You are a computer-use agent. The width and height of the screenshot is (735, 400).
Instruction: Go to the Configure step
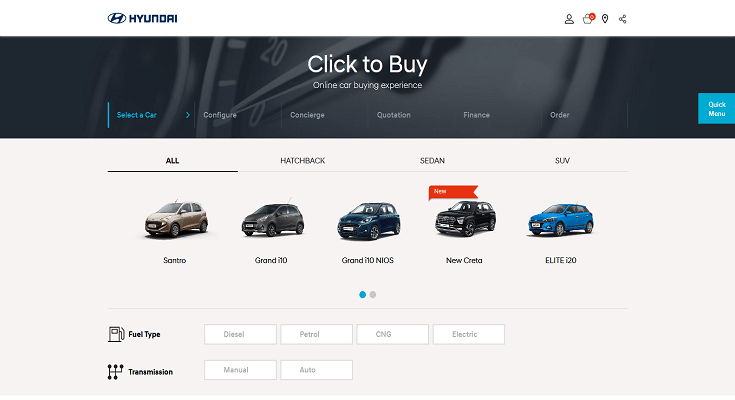pos(220,115)
